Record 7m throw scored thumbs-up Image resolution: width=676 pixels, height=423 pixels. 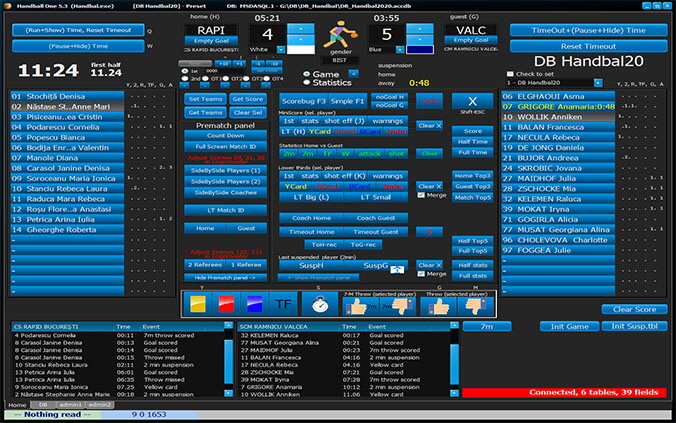click(360, 306)
